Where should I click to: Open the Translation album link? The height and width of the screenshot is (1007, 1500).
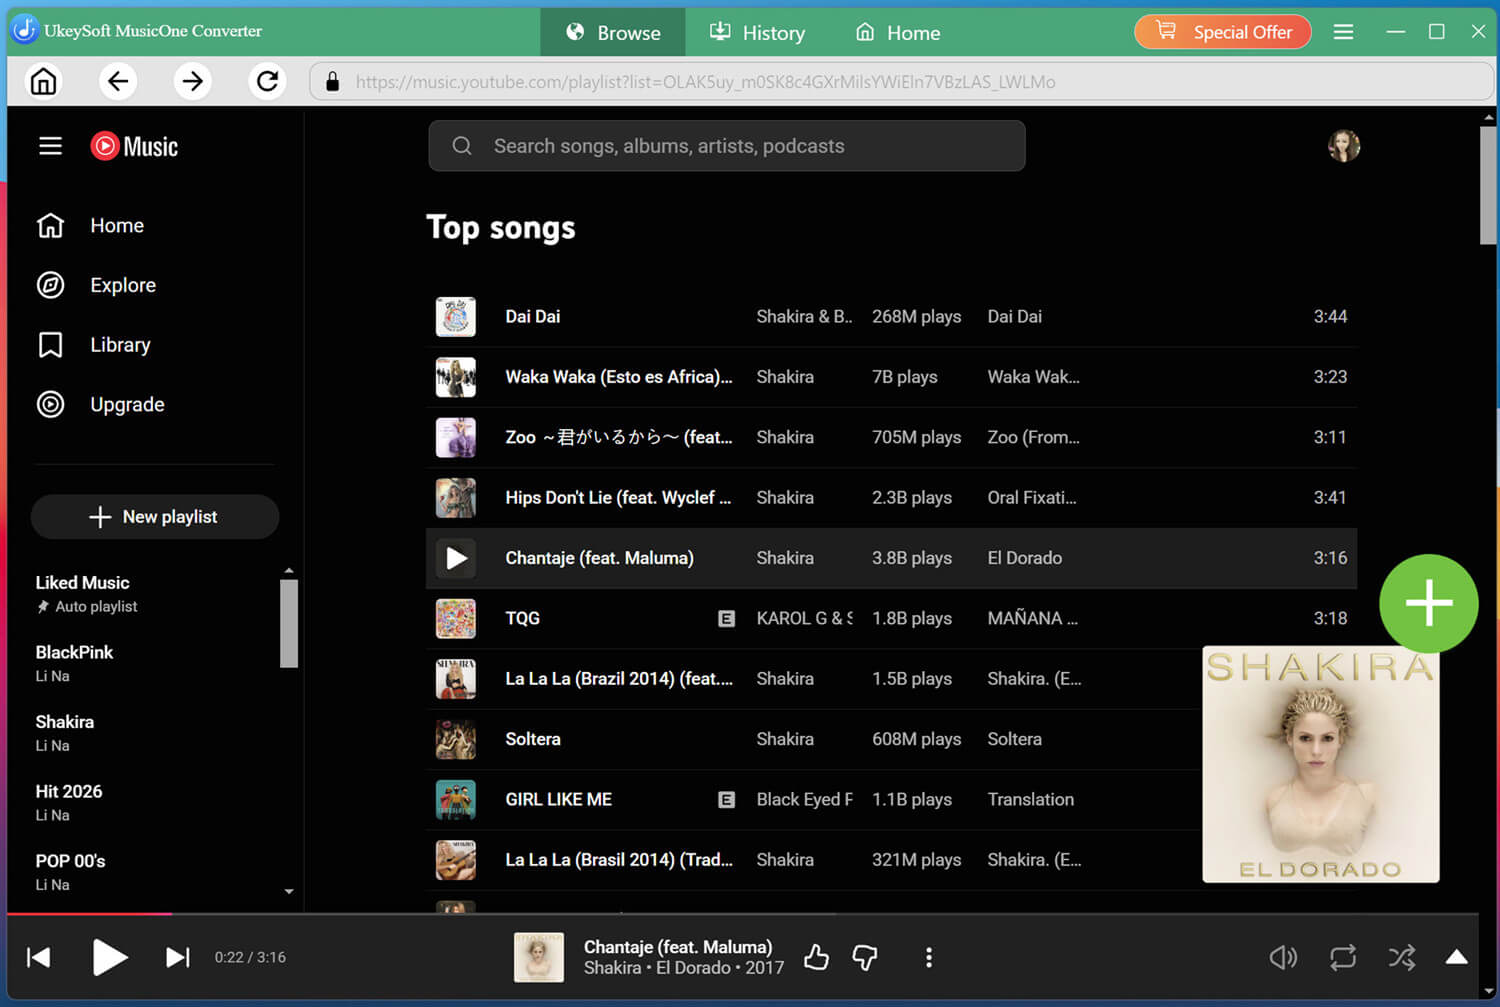[x=1031, y=800]
